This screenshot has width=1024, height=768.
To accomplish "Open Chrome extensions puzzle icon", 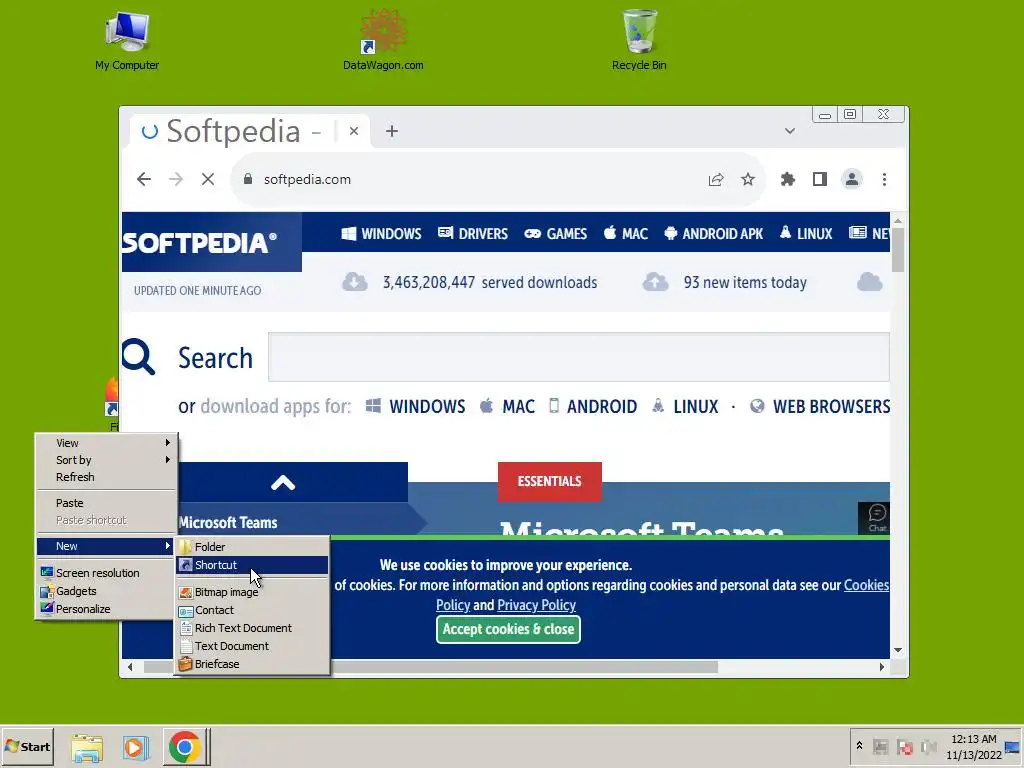I will 788,180.
